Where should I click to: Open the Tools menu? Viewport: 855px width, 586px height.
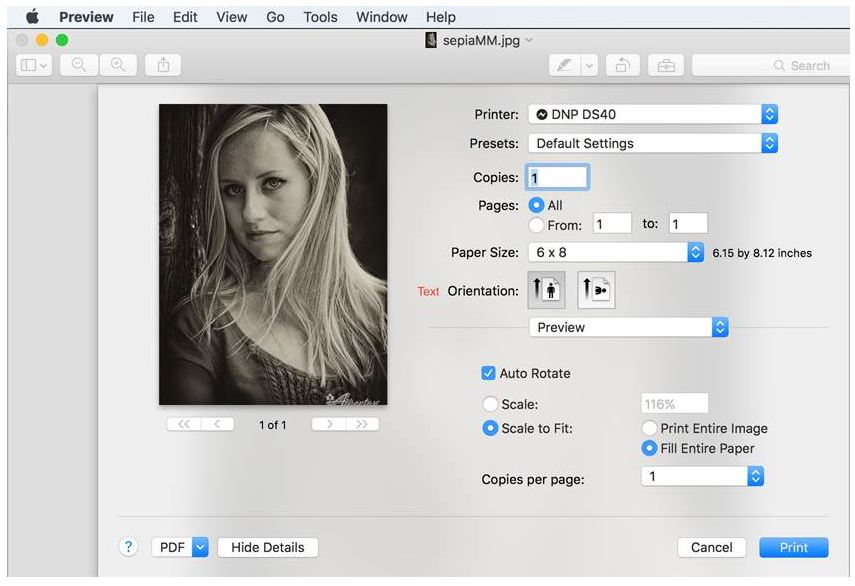click(320, 17)
